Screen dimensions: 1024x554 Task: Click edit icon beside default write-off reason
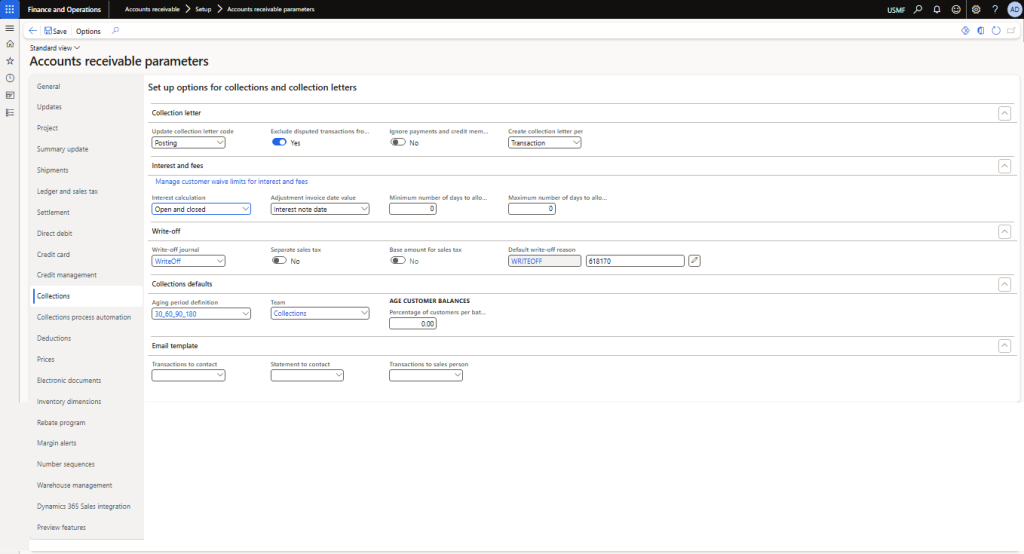695,261
